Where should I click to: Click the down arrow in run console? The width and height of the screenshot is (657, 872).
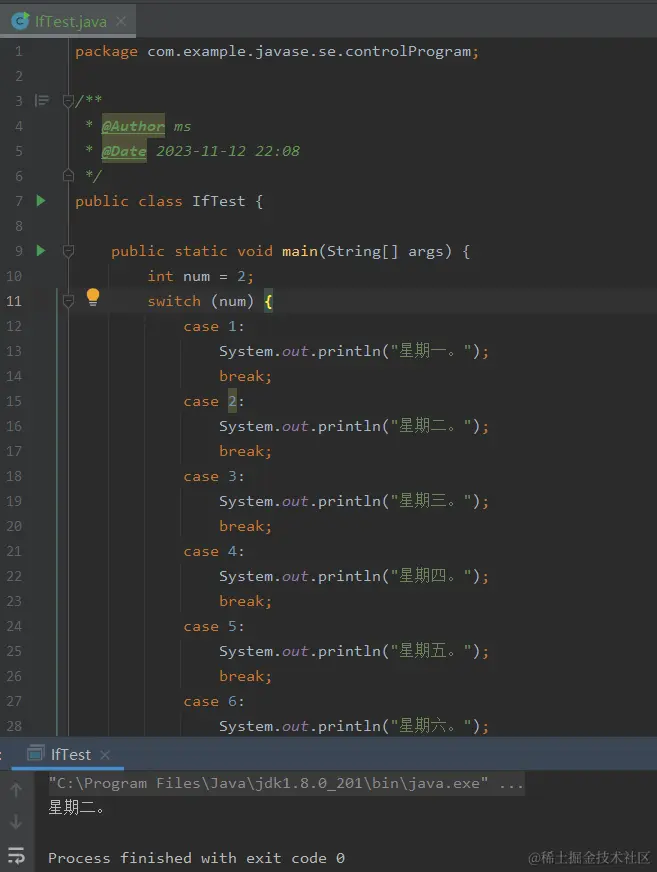click(x=16, y=821)
